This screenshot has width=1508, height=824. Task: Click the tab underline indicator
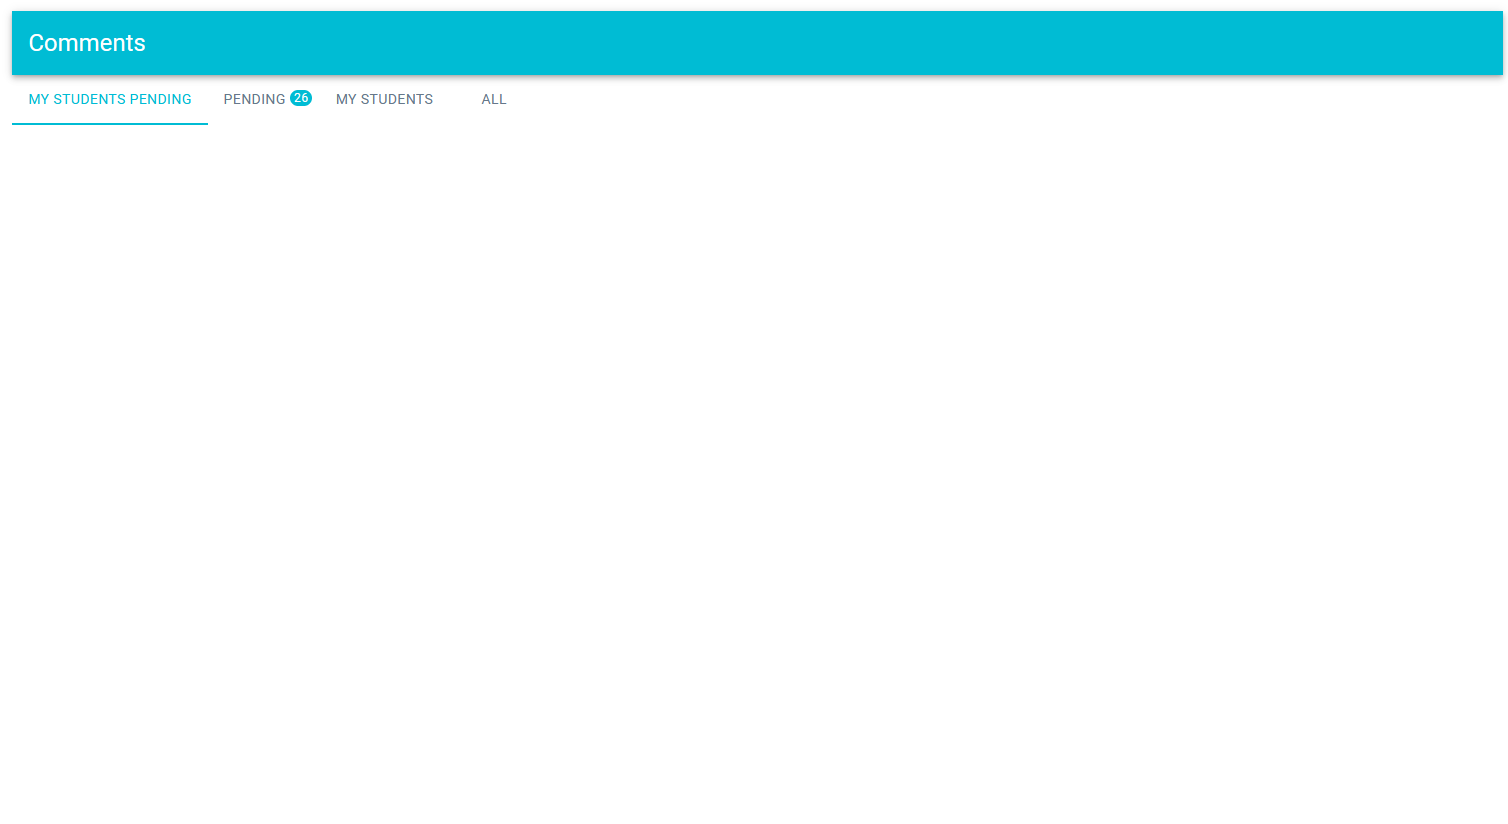(x=110, y=123)
